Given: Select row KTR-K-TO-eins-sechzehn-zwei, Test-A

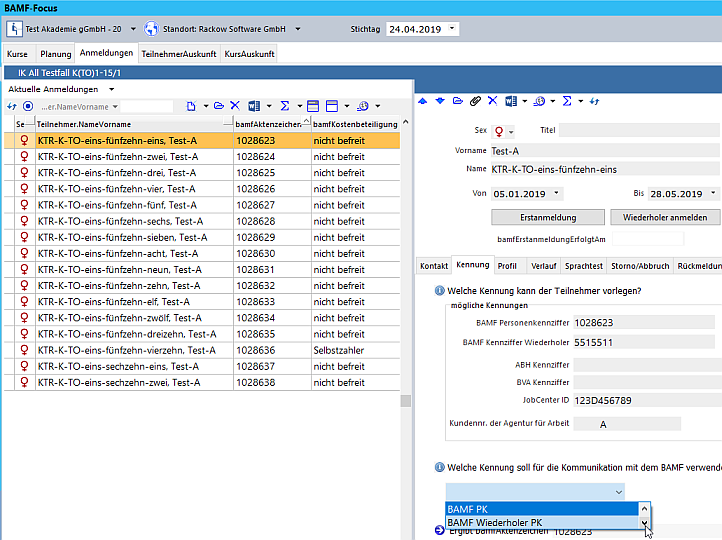Looking at the screenshot, I should coord(202,383).
